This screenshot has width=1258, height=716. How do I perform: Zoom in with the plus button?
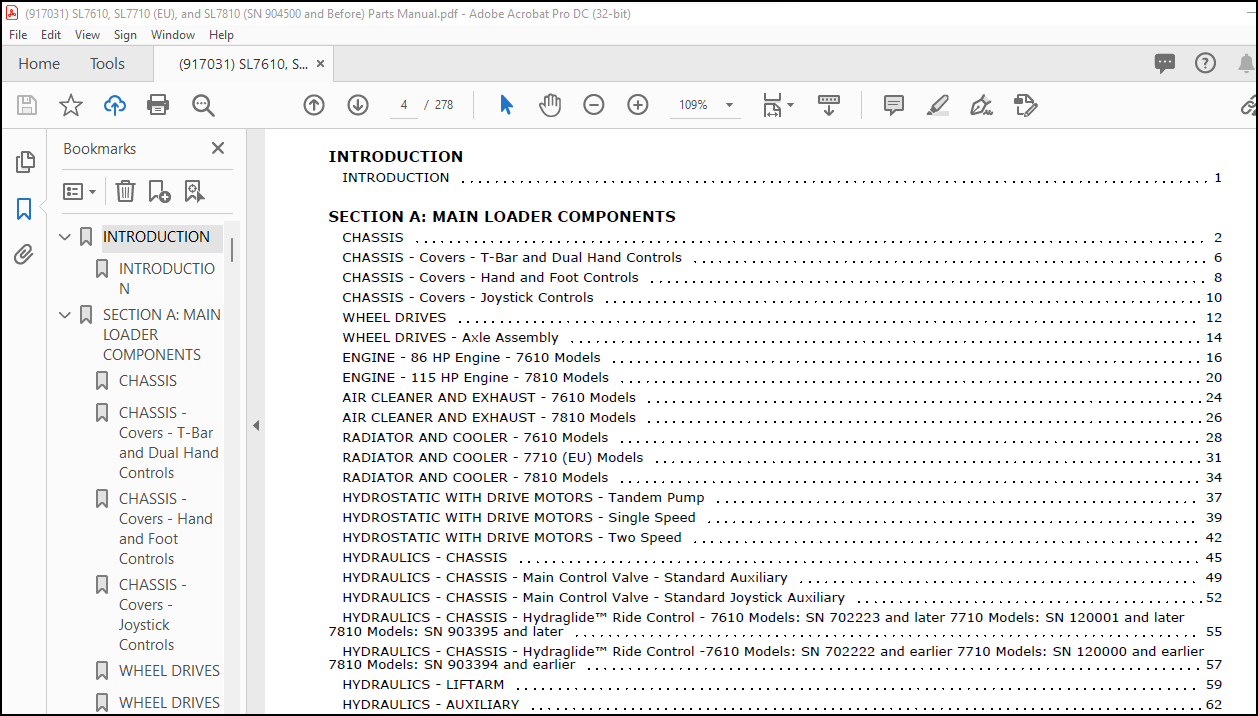638,105
